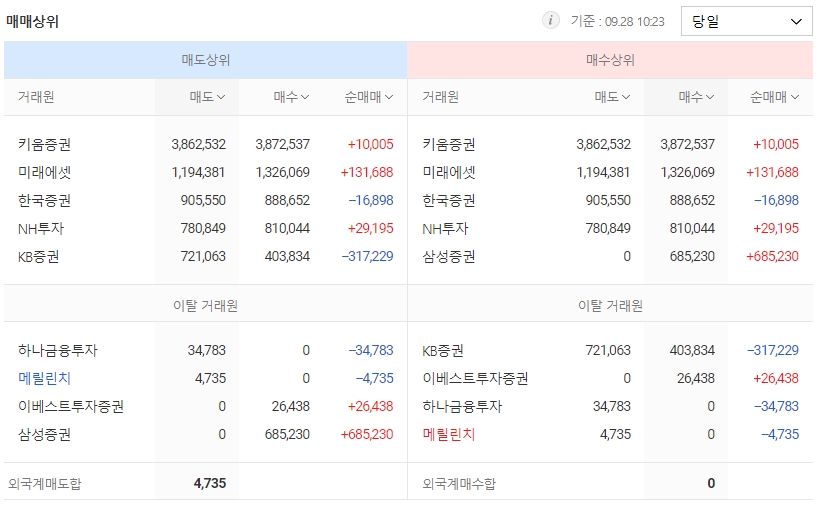Select 한국증권 in the 매도상위 list
The height and width of the screenshot is (505, 820).
click(44, 201)
